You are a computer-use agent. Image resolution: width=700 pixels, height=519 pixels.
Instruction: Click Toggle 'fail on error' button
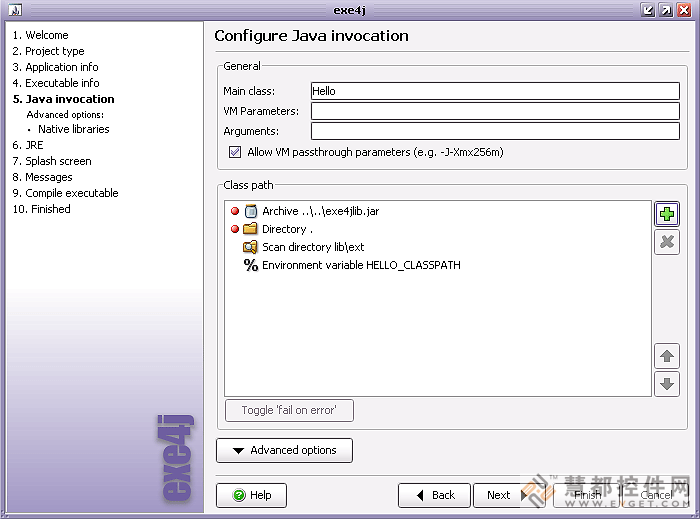pyautogui.click(x=289, y=411)
